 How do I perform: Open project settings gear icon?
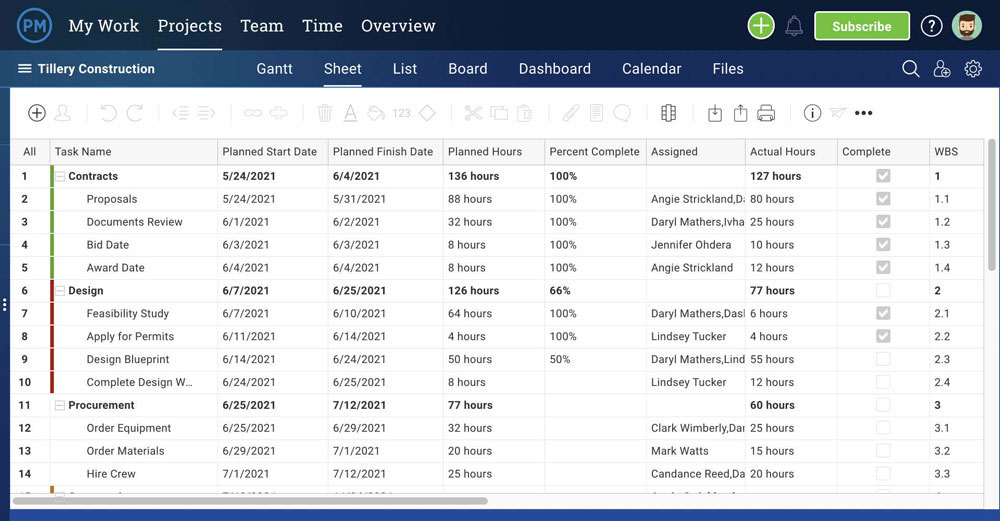[x=973, y=68]
